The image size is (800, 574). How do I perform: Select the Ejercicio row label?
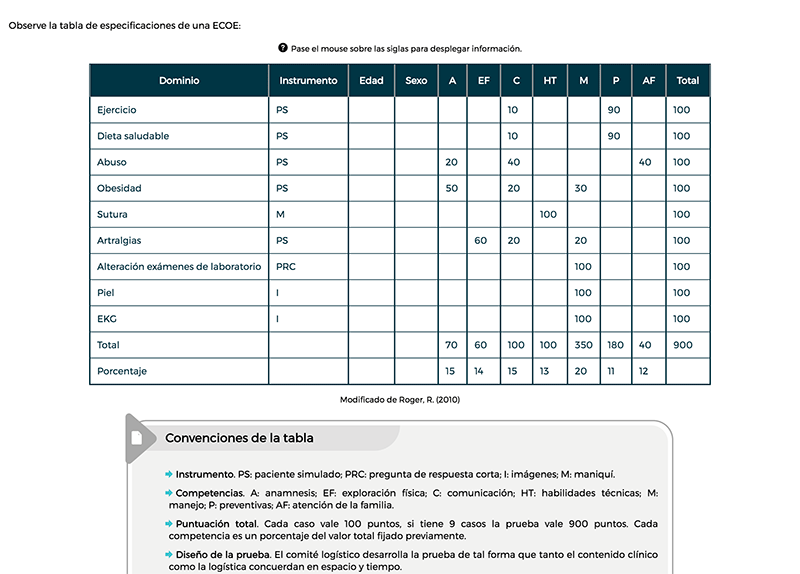click(116, 110)
